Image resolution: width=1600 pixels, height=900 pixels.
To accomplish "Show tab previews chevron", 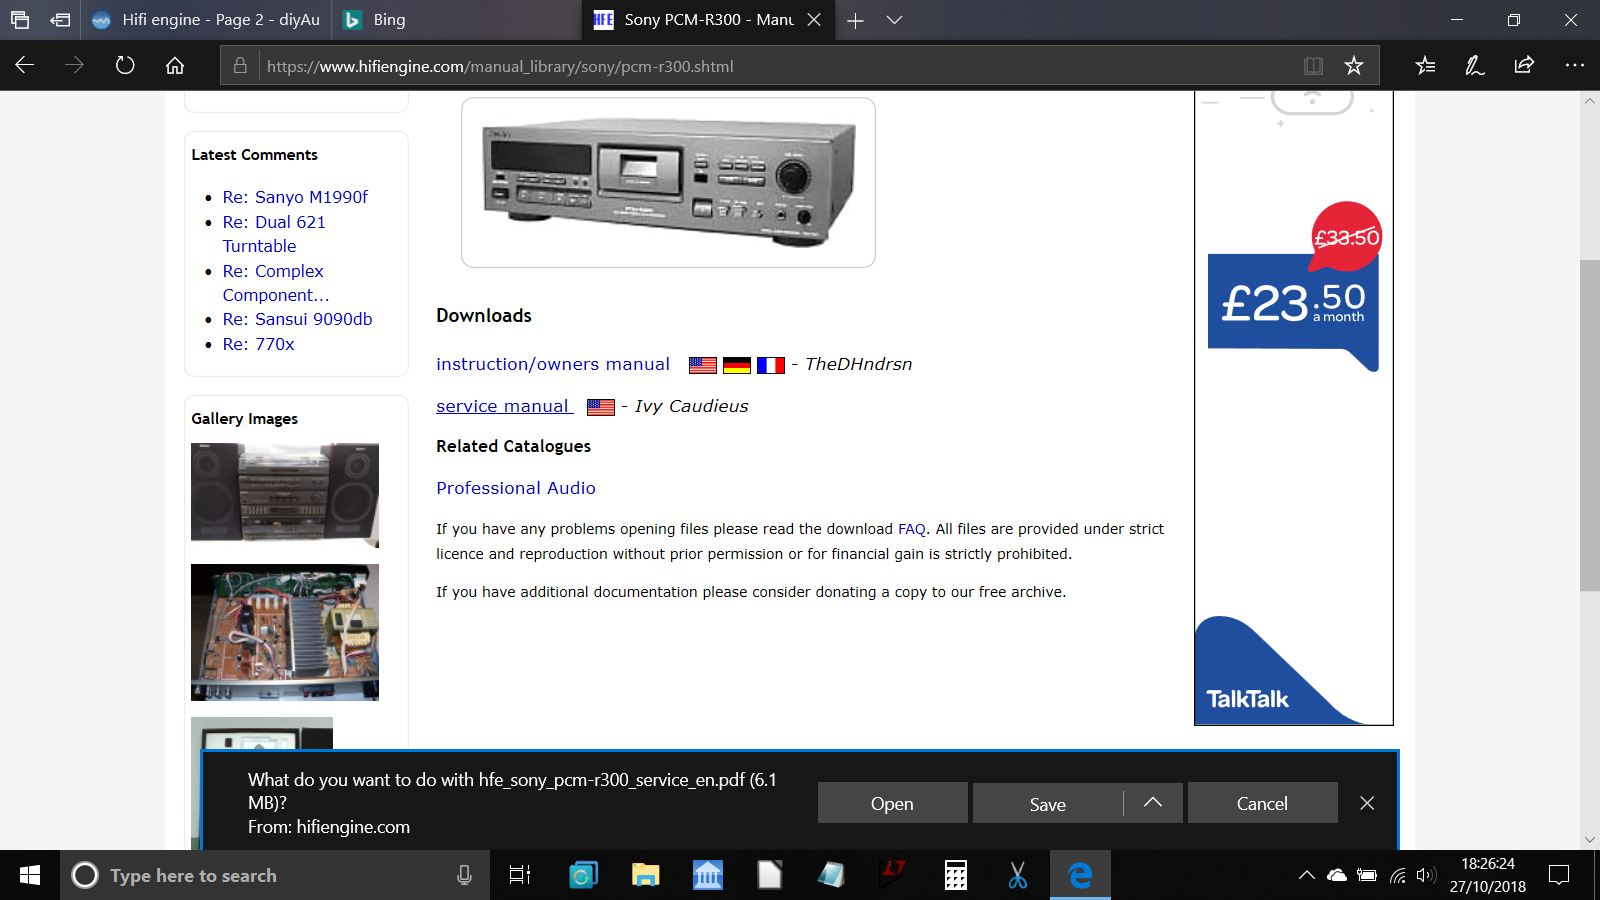I will [894, 20].
